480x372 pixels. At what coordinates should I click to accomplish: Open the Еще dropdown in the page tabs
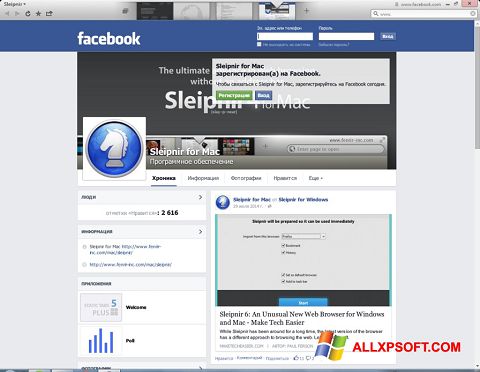[x=316, y=178]
